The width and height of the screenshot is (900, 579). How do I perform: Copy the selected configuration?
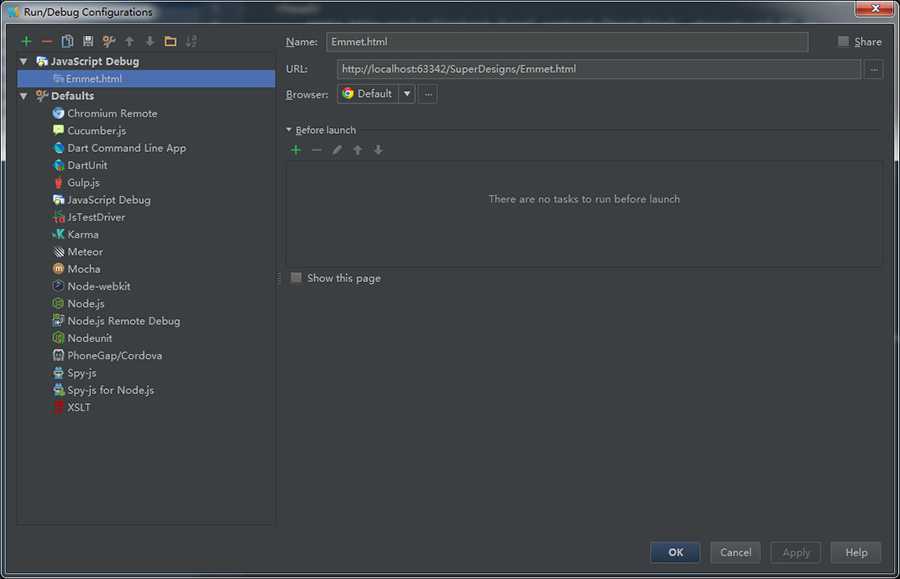point(67,41)
